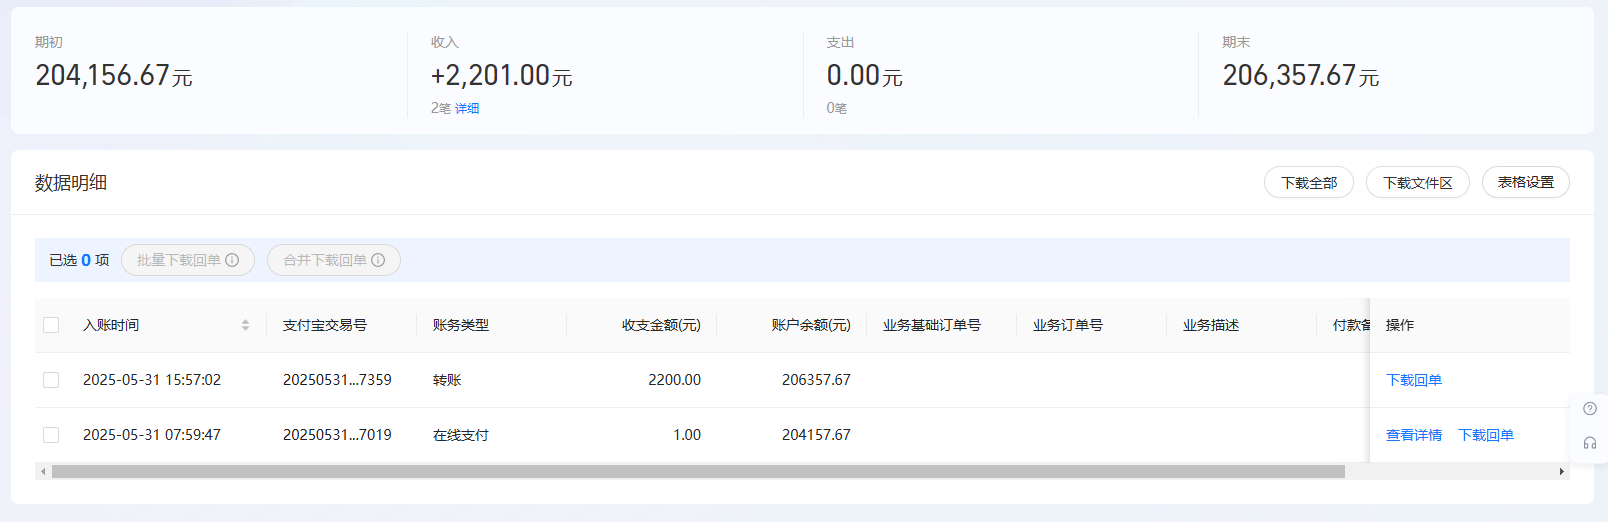Click the 入账时间 column header
The height and width of the screenshot is (522, 1608).
111,325
